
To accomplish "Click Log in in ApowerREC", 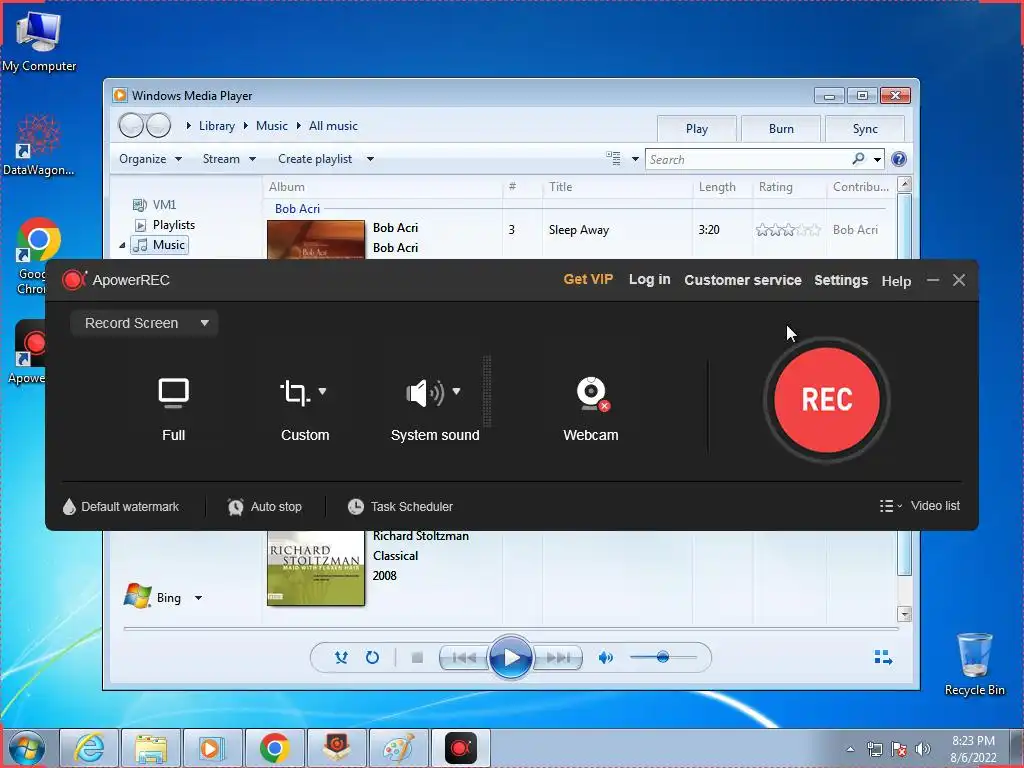I will coord(649,280).
